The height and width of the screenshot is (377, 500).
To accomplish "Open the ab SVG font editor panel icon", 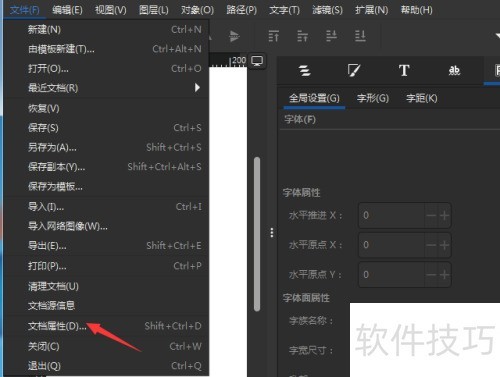I will (454, 71).
